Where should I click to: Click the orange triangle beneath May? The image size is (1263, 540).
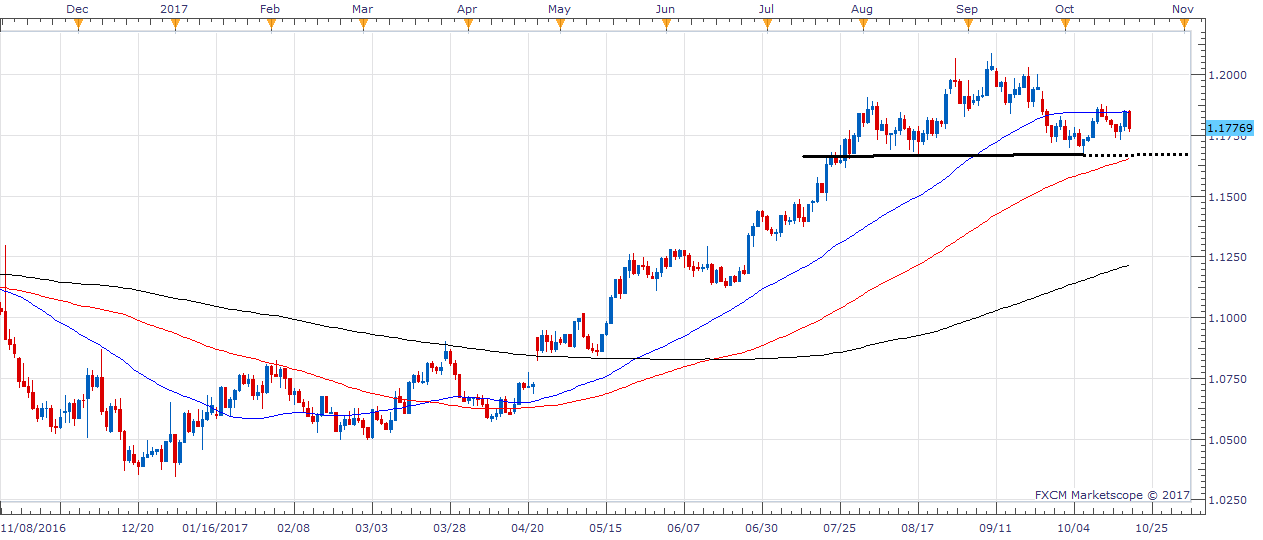[560, 24]
